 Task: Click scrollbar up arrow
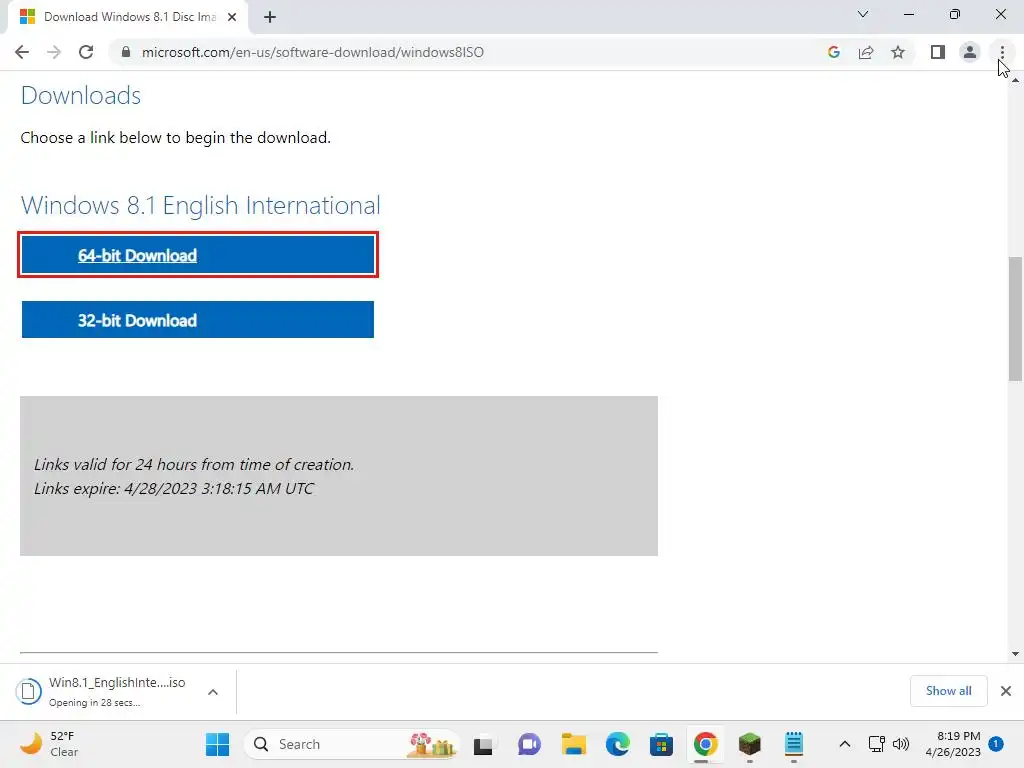(x=1015, y=79)
